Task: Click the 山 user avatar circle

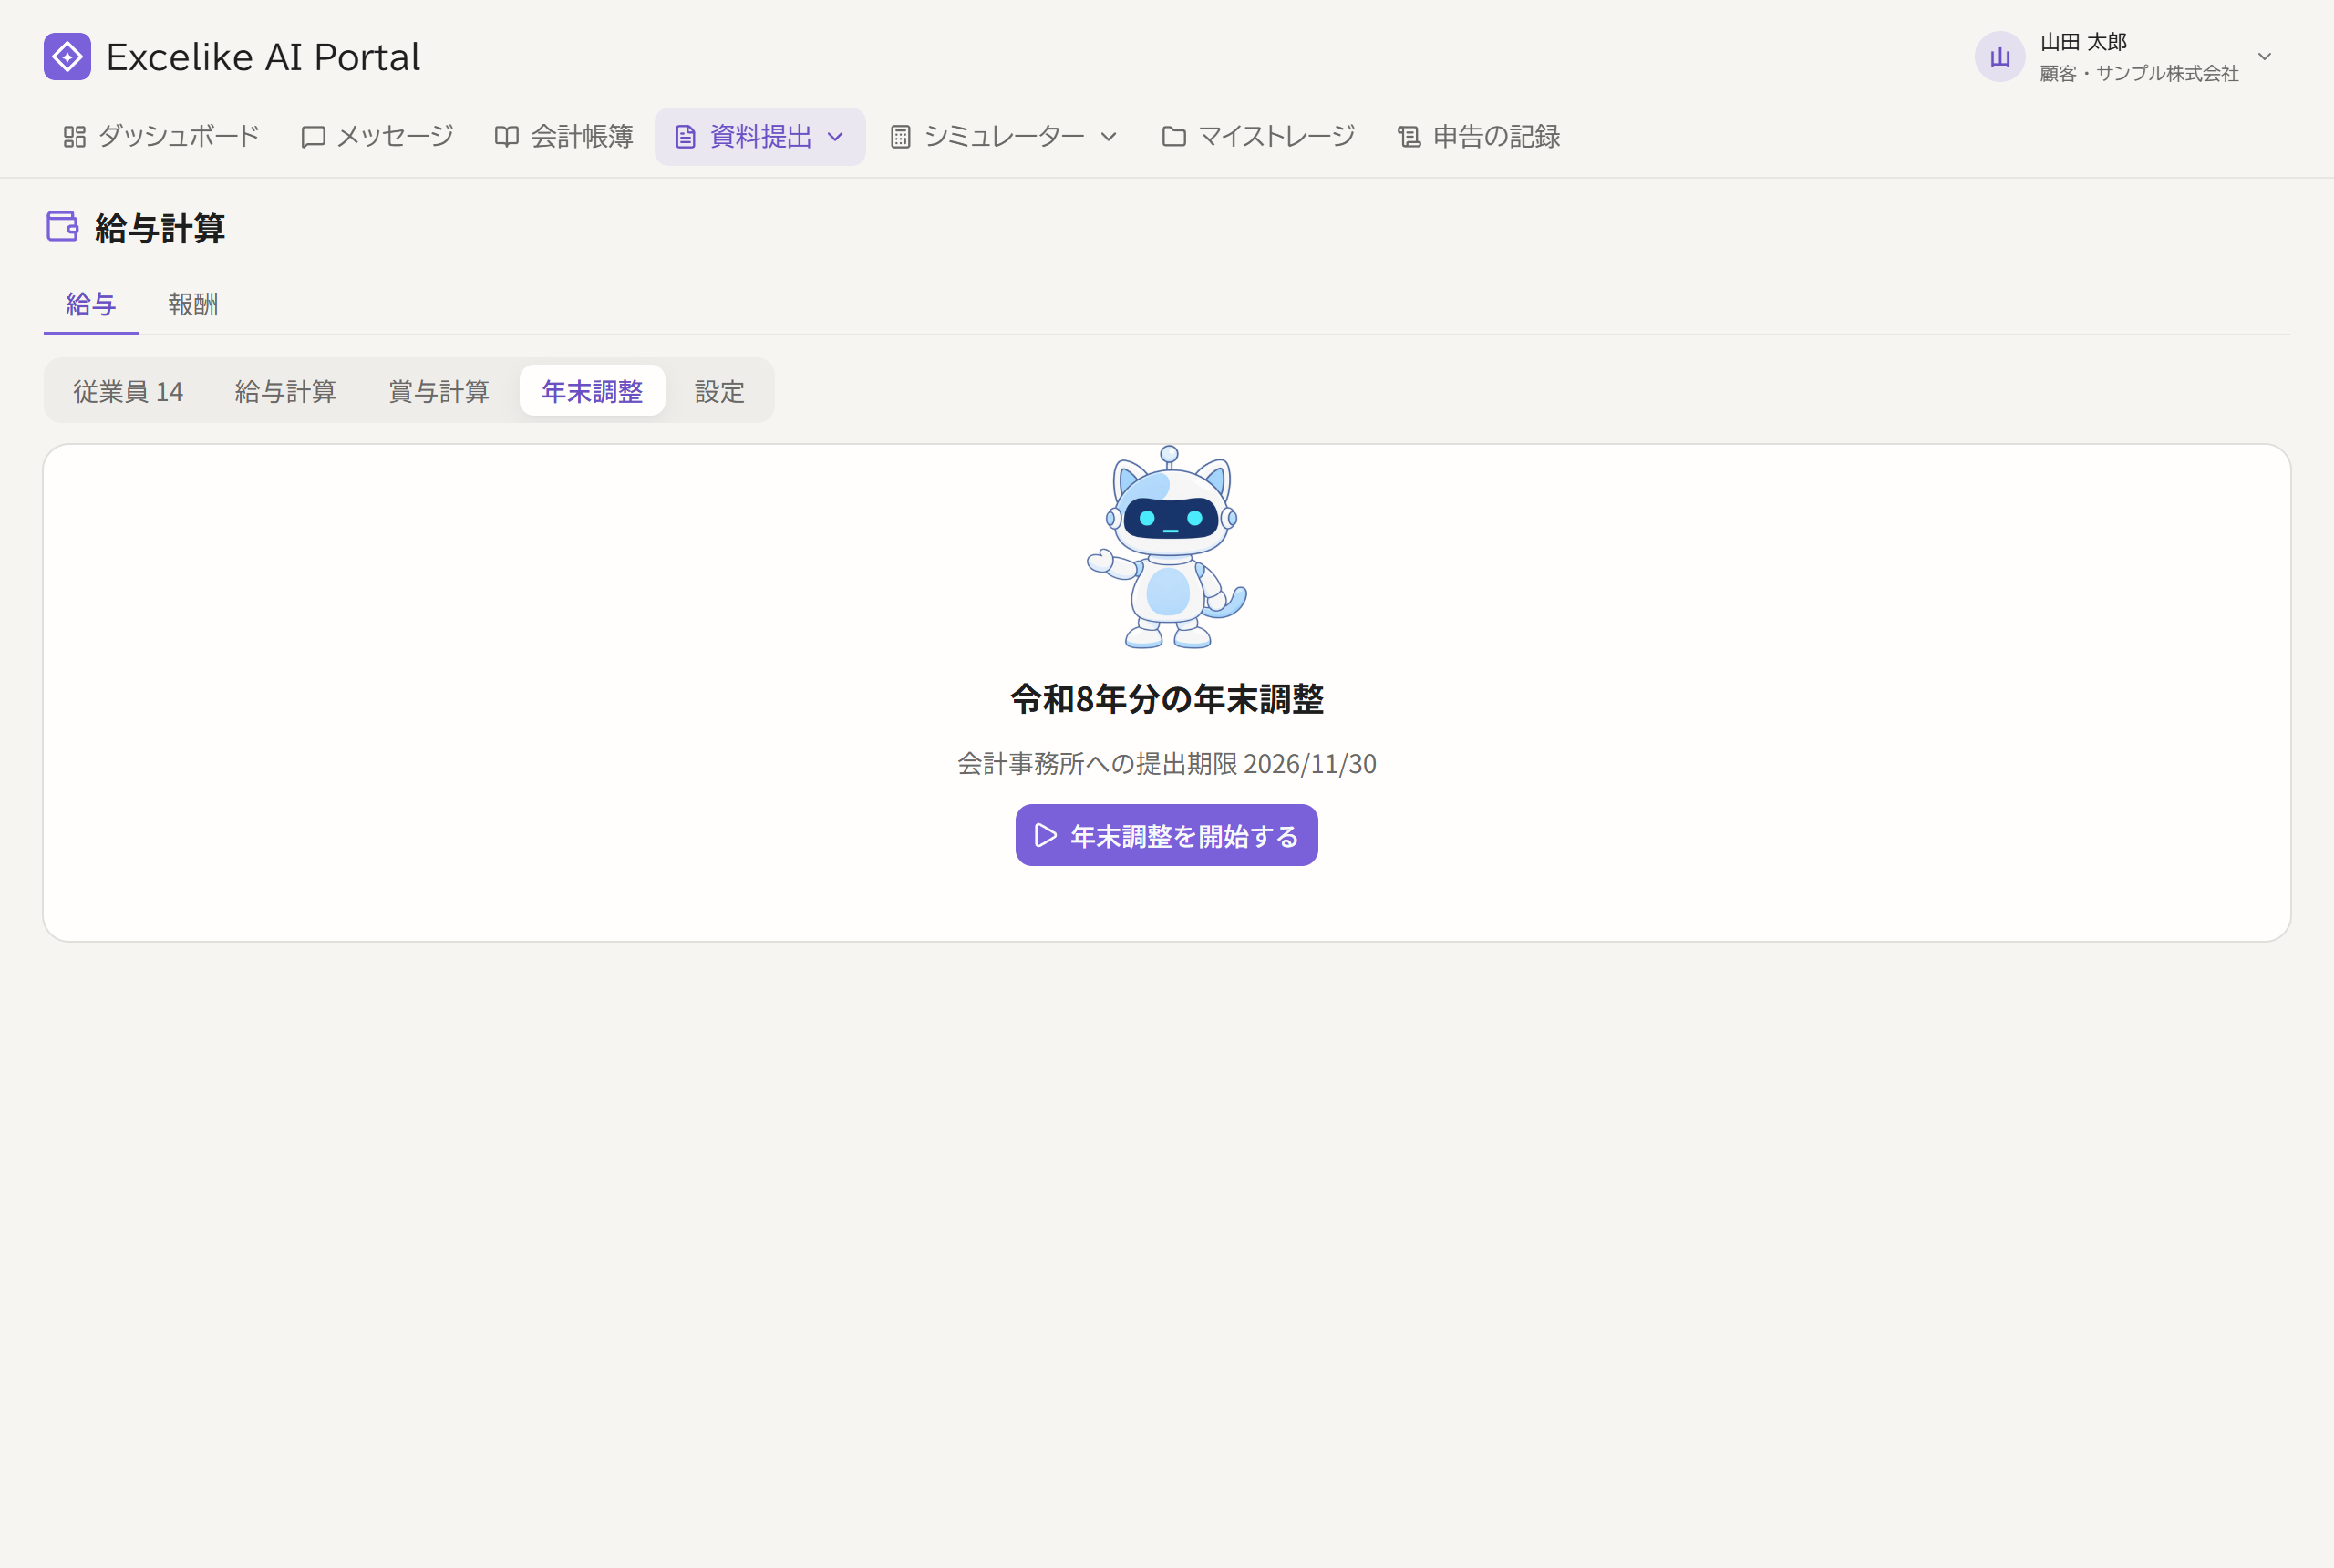Action: tap(1999, 57)
